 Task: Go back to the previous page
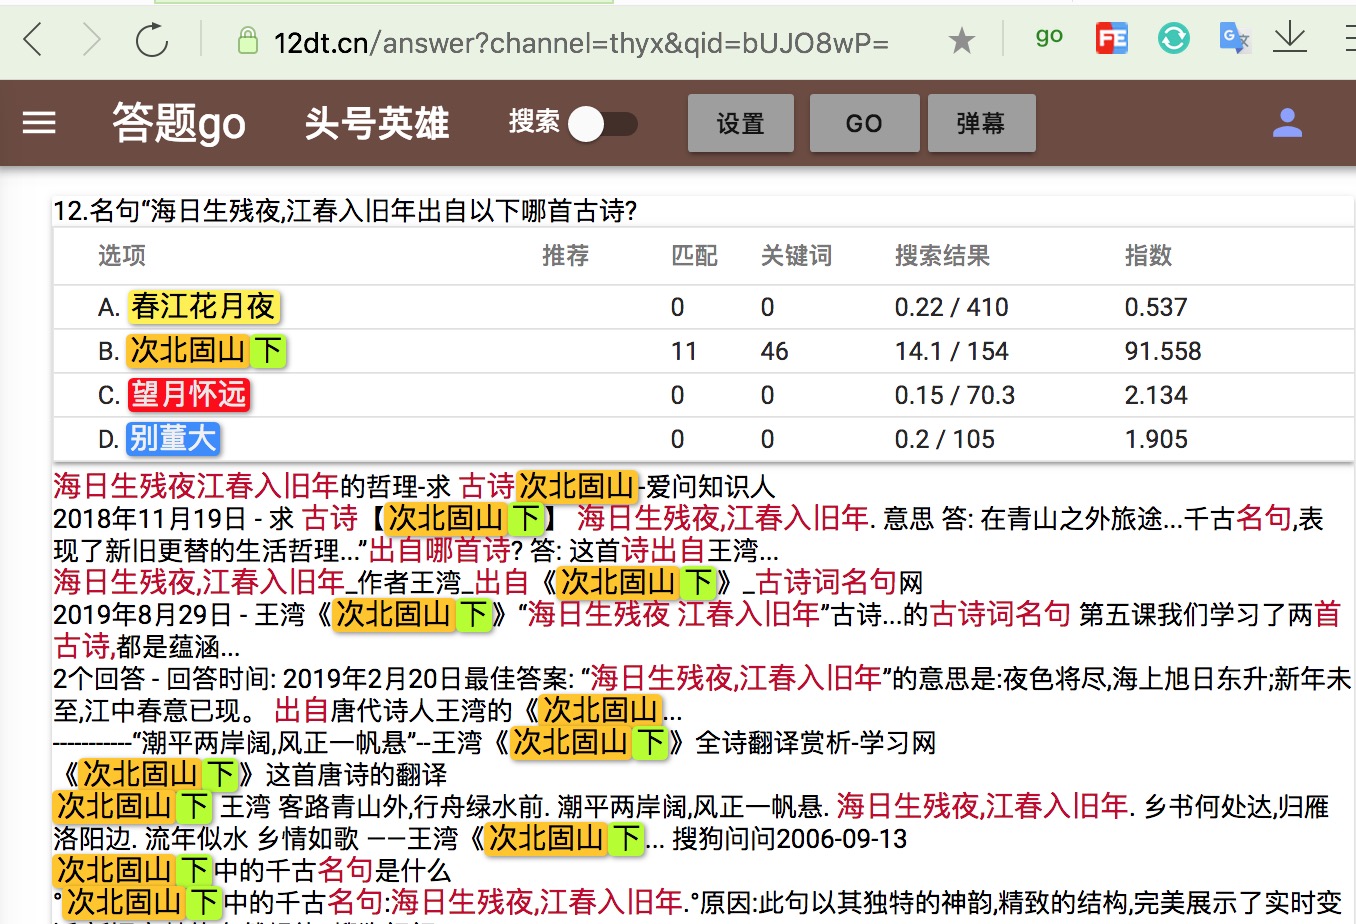(x=33, y=40)
